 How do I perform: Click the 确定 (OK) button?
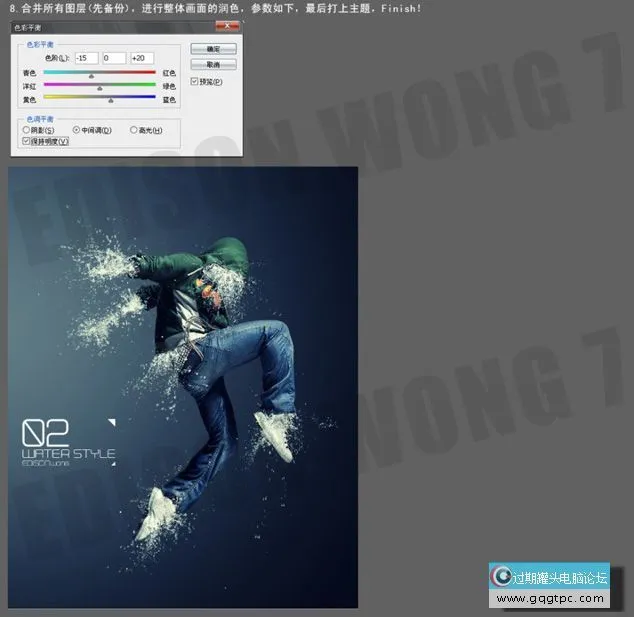pyautogui.click(x=213, y=49)
